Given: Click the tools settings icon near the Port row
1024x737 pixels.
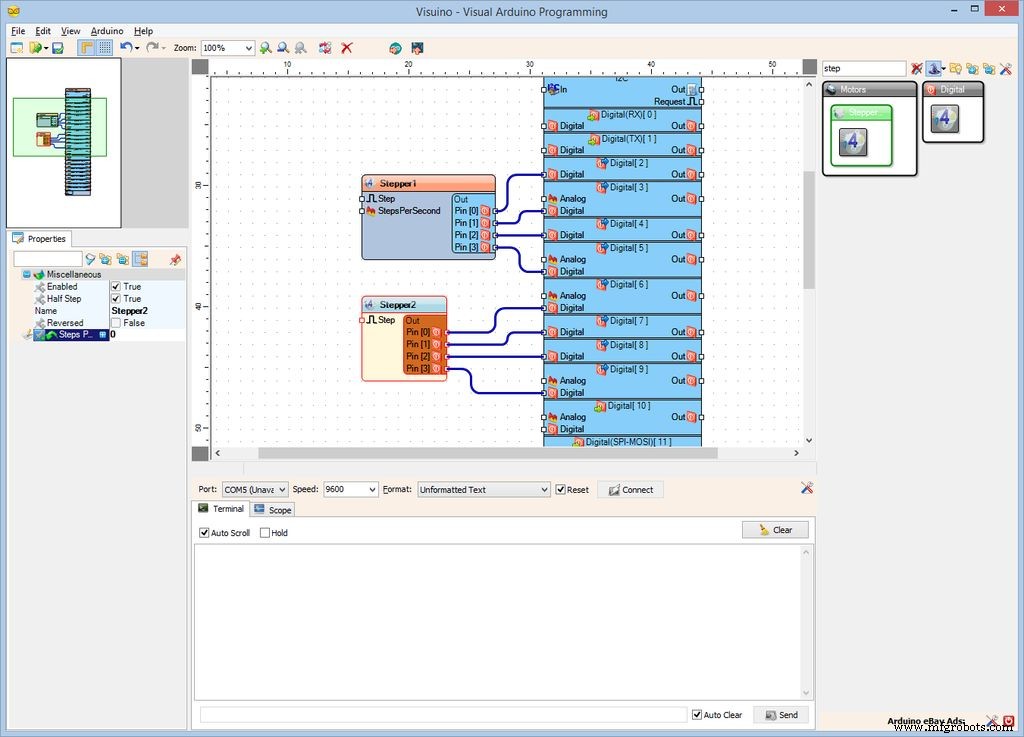Looking at the screenshot, I should 807,489.
